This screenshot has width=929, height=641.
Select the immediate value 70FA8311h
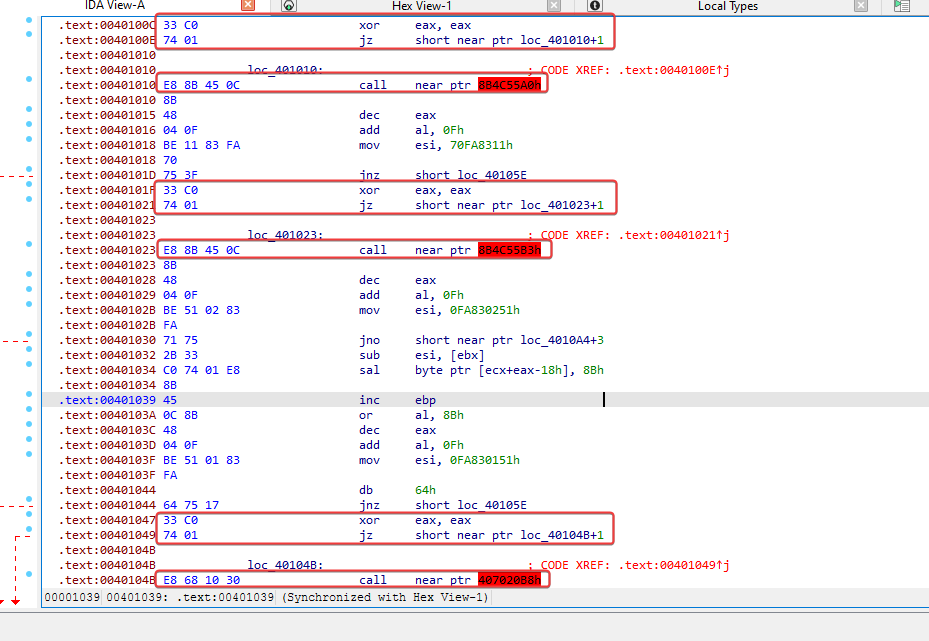(482, 145)
